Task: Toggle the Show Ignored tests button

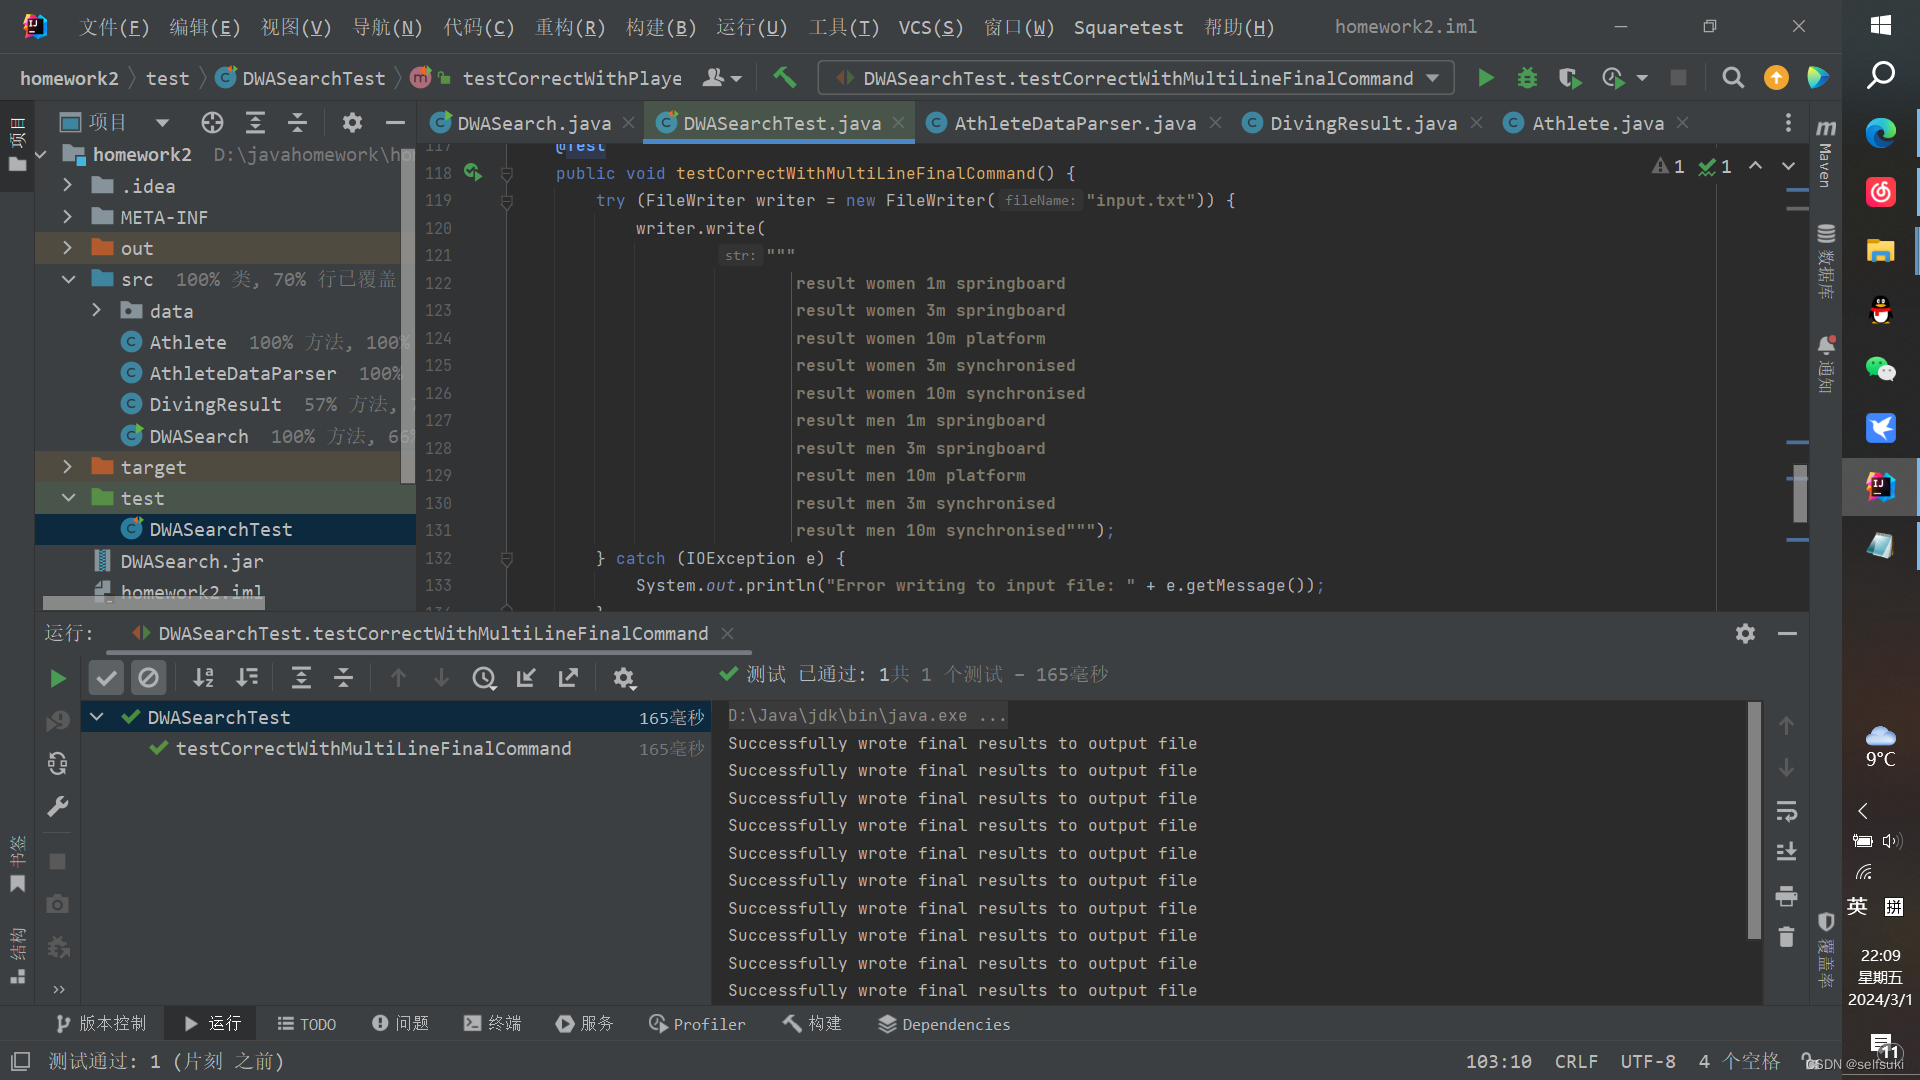Action: (148, 678)
